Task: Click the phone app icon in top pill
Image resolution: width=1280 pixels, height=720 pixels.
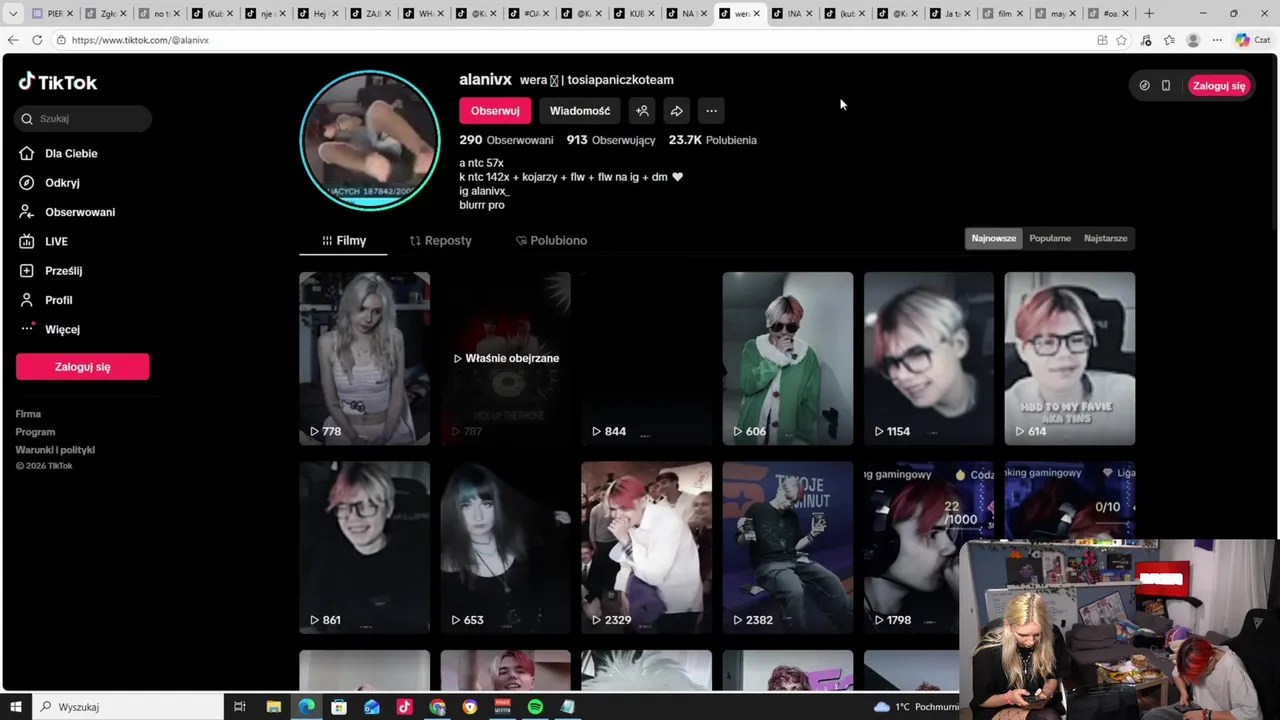Action: [1165, 86]
